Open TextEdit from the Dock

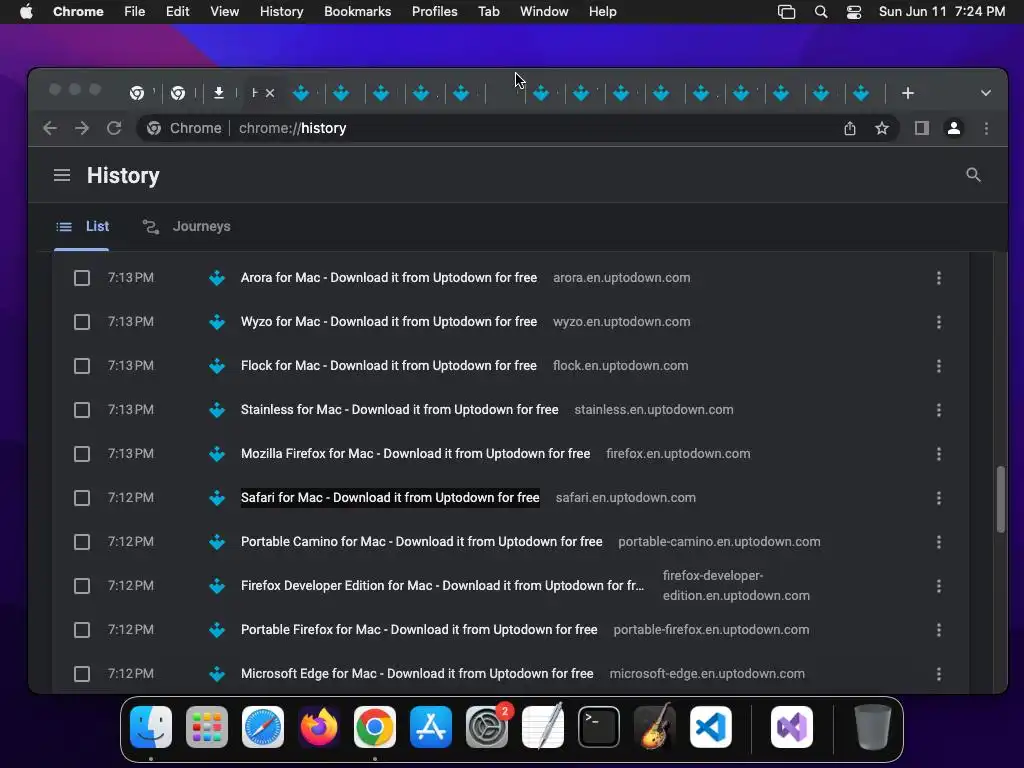[543, 727]
